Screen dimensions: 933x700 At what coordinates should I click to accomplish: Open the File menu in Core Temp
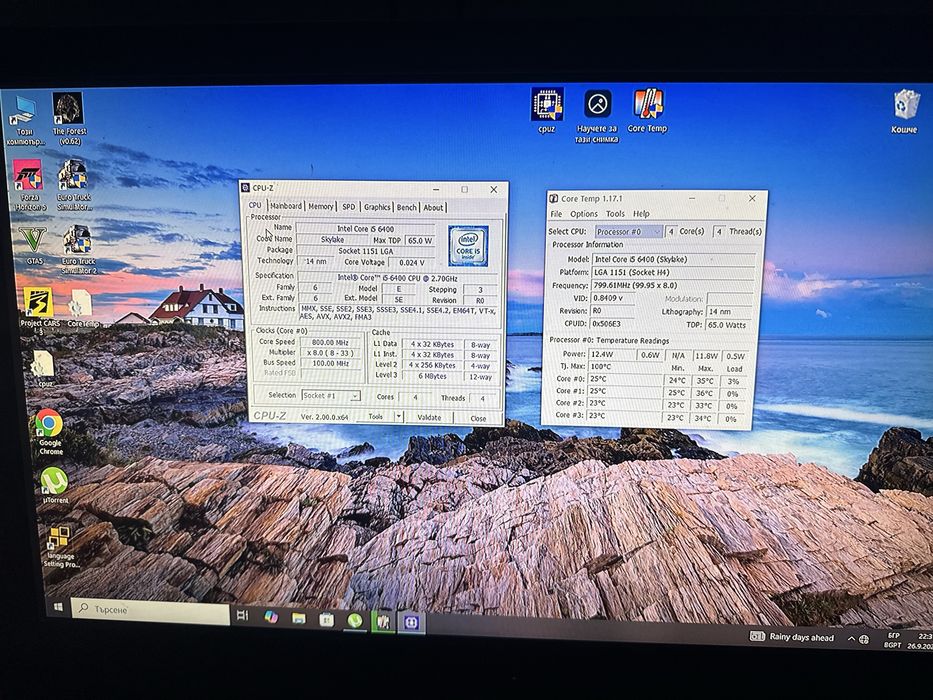(556, 214)
